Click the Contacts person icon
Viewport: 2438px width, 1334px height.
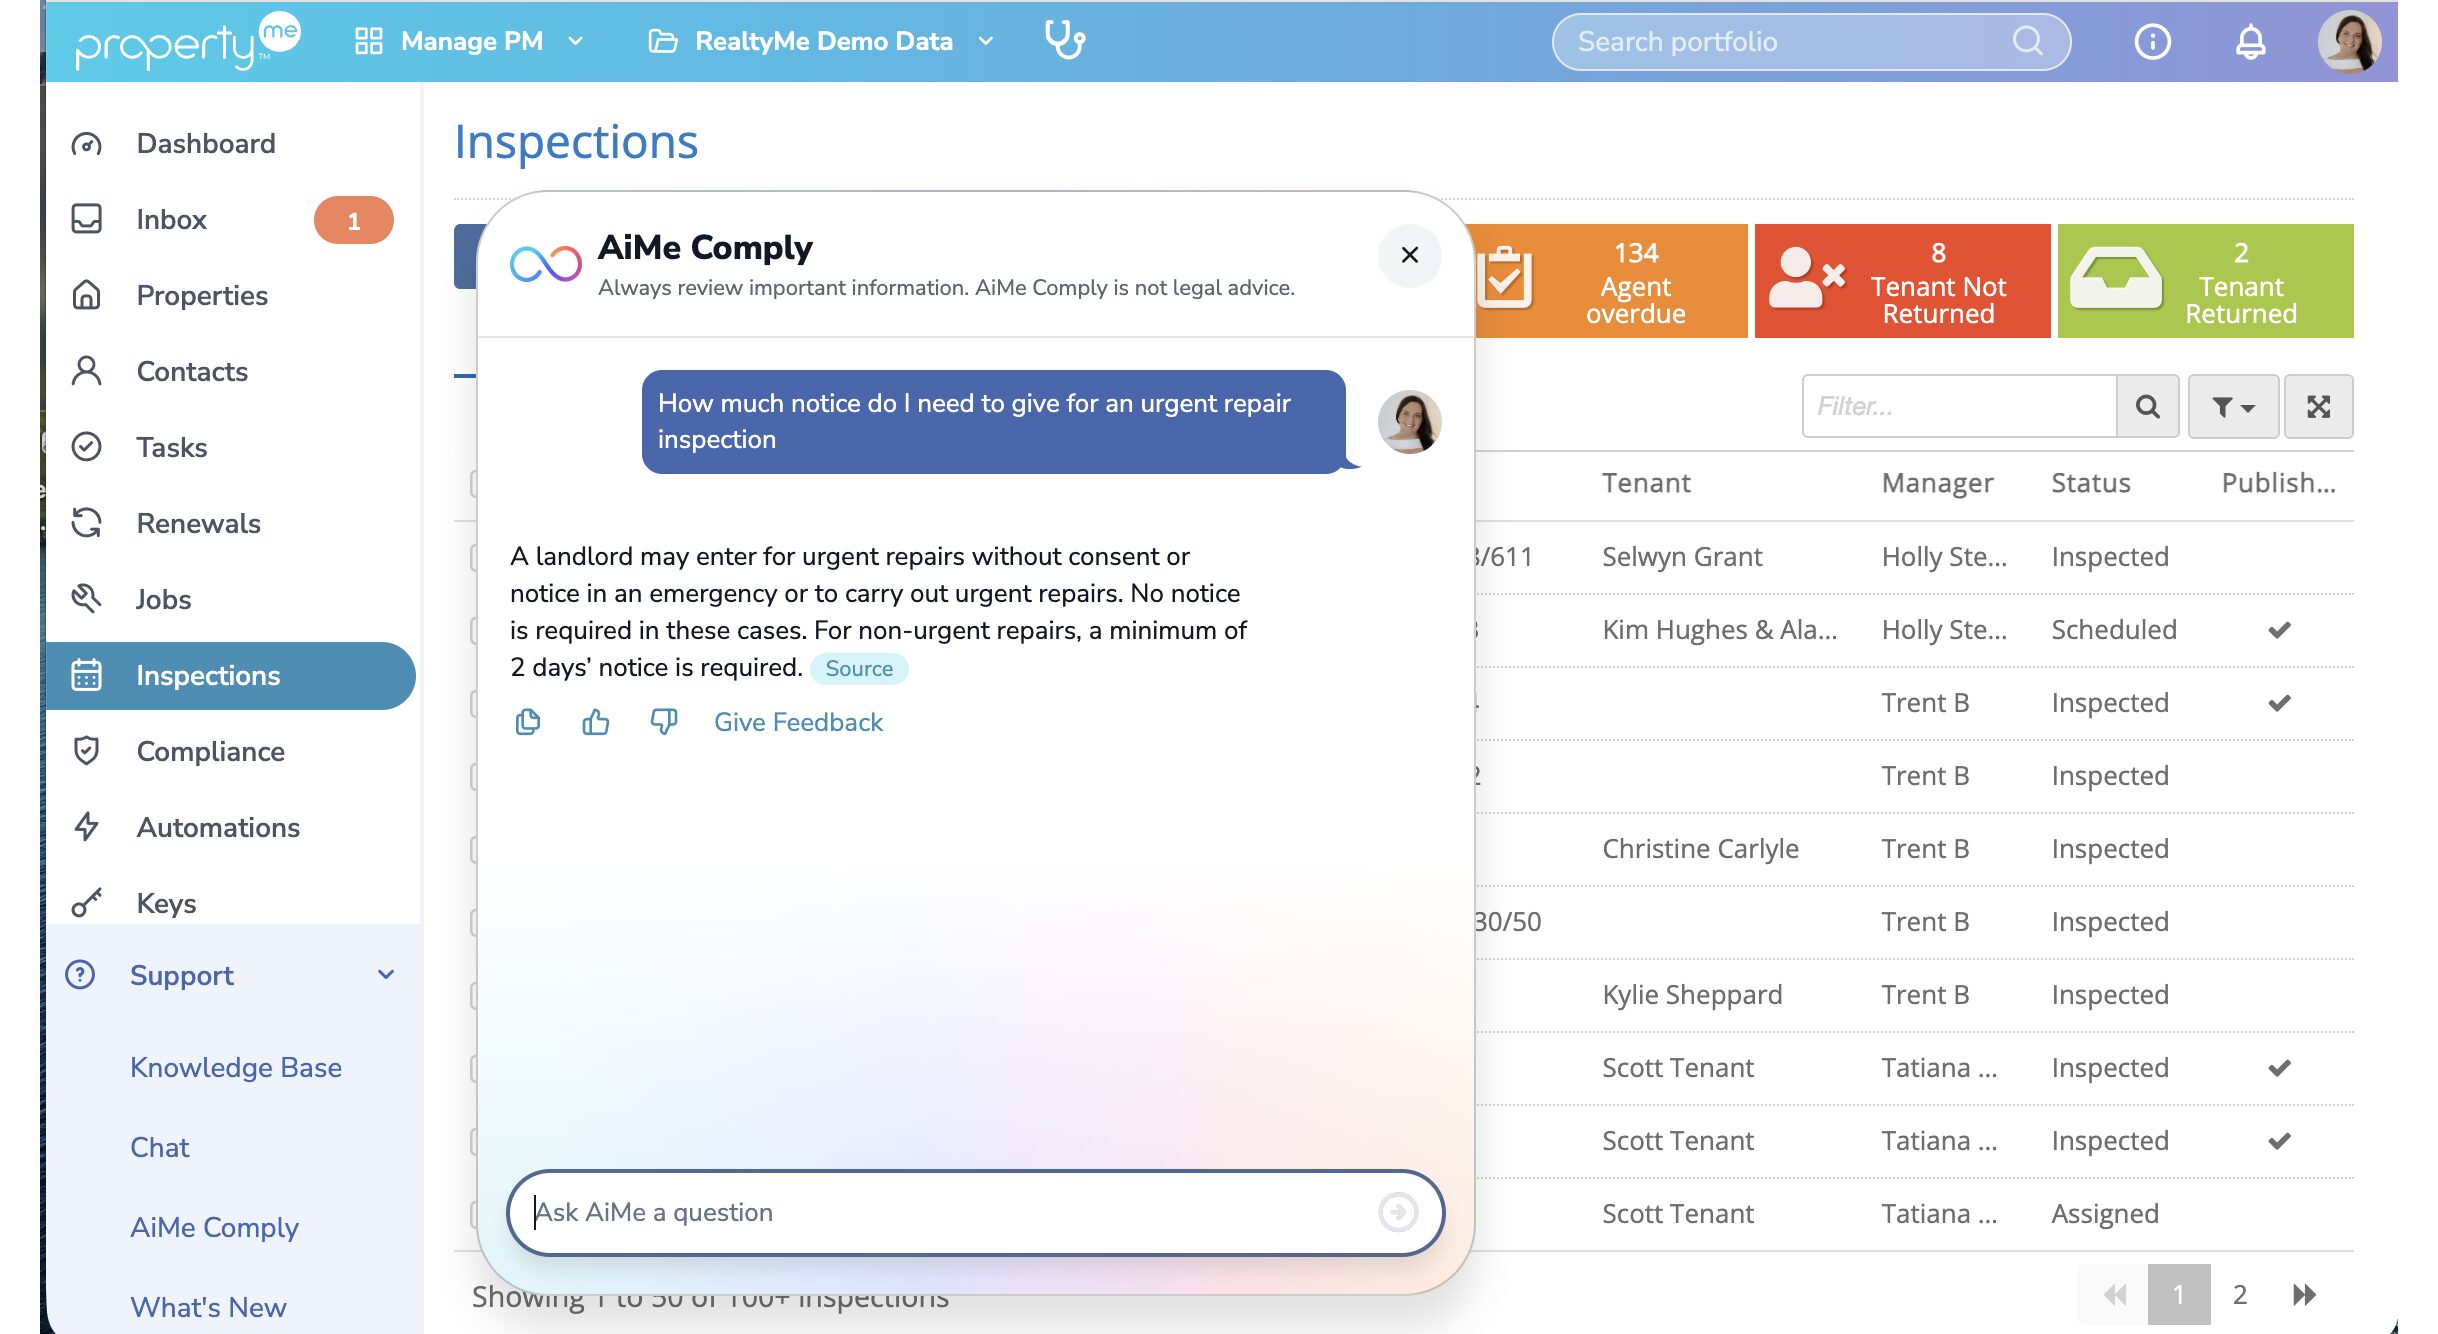pyautogui.click(x=87, y=371)
